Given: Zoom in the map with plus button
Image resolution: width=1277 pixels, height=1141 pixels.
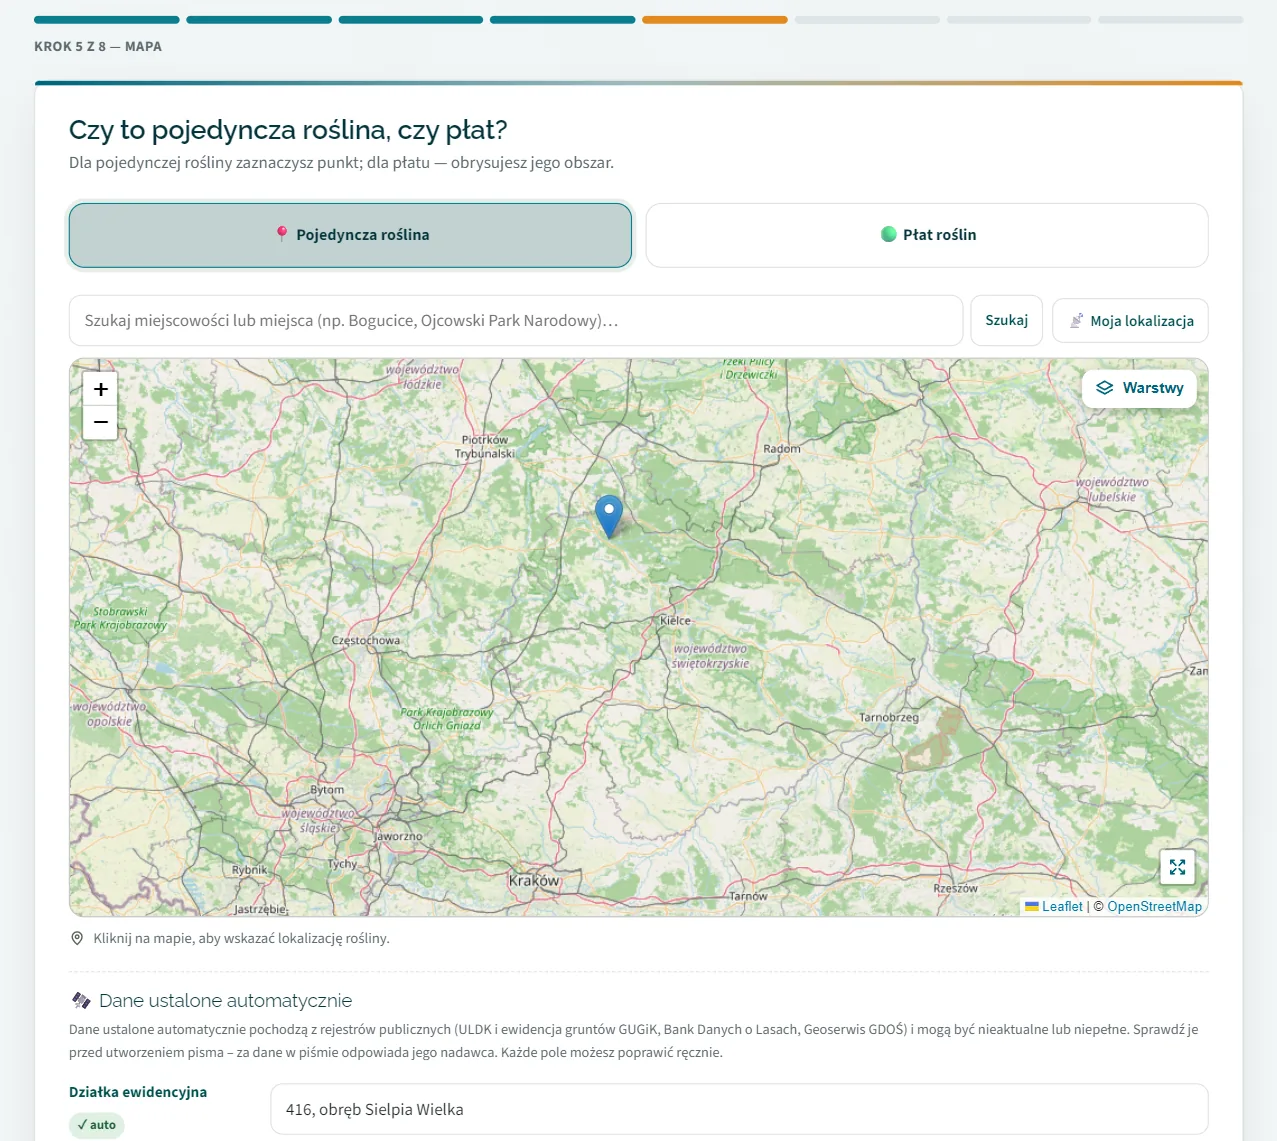Looking at the screenshot, I should click(100, 389).
